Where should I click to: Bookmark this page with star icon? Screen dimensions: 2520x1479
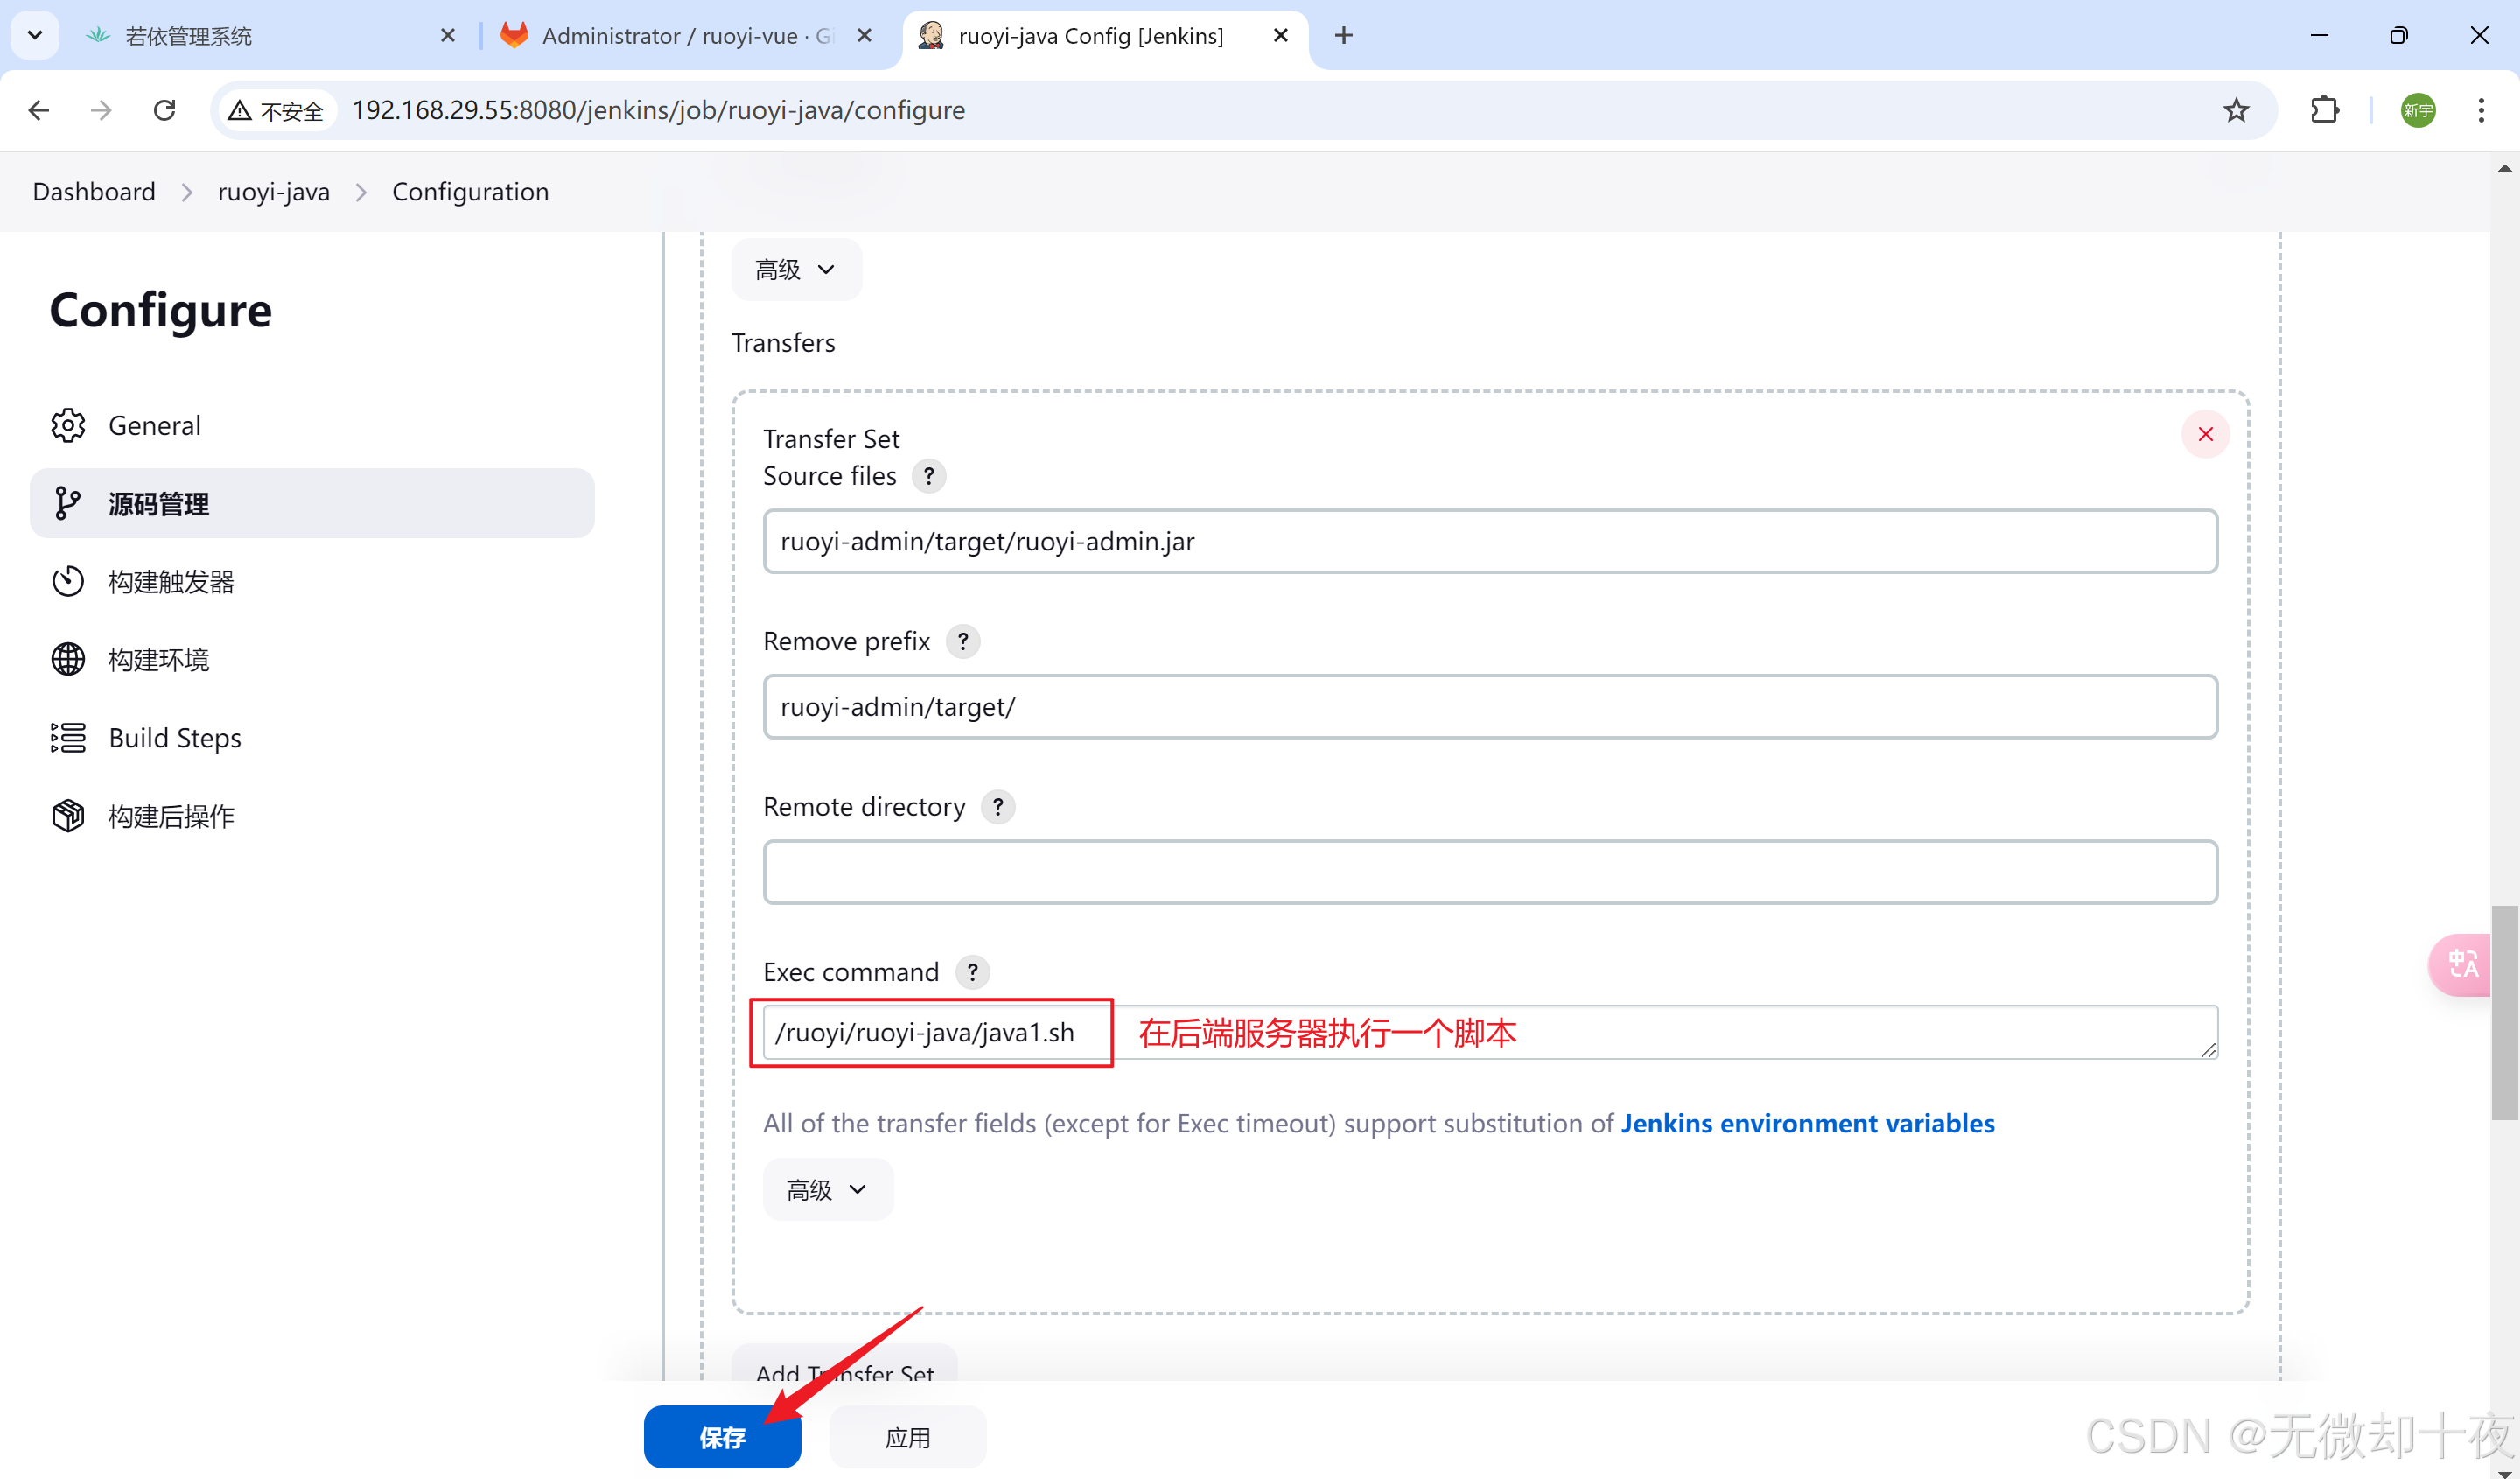[2235, 110]
